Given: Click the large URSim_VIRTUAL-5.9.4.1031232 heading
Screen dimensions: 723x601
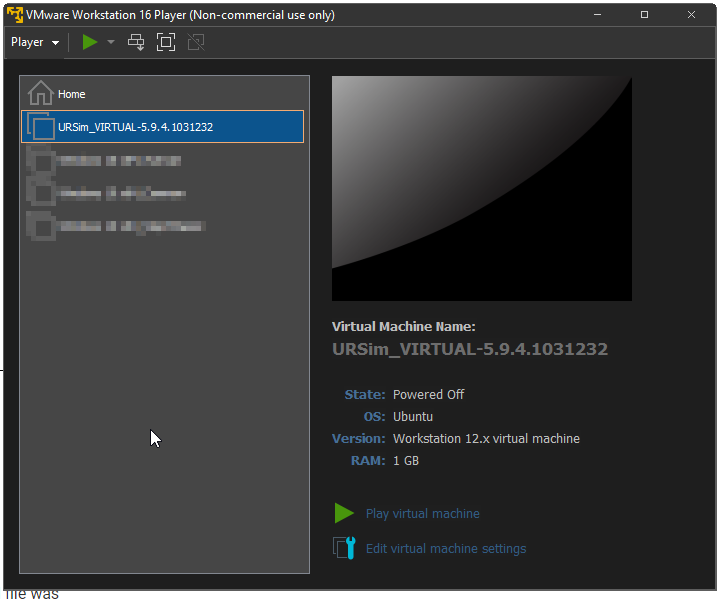Looking at the screenshot, I should point(470,349).
